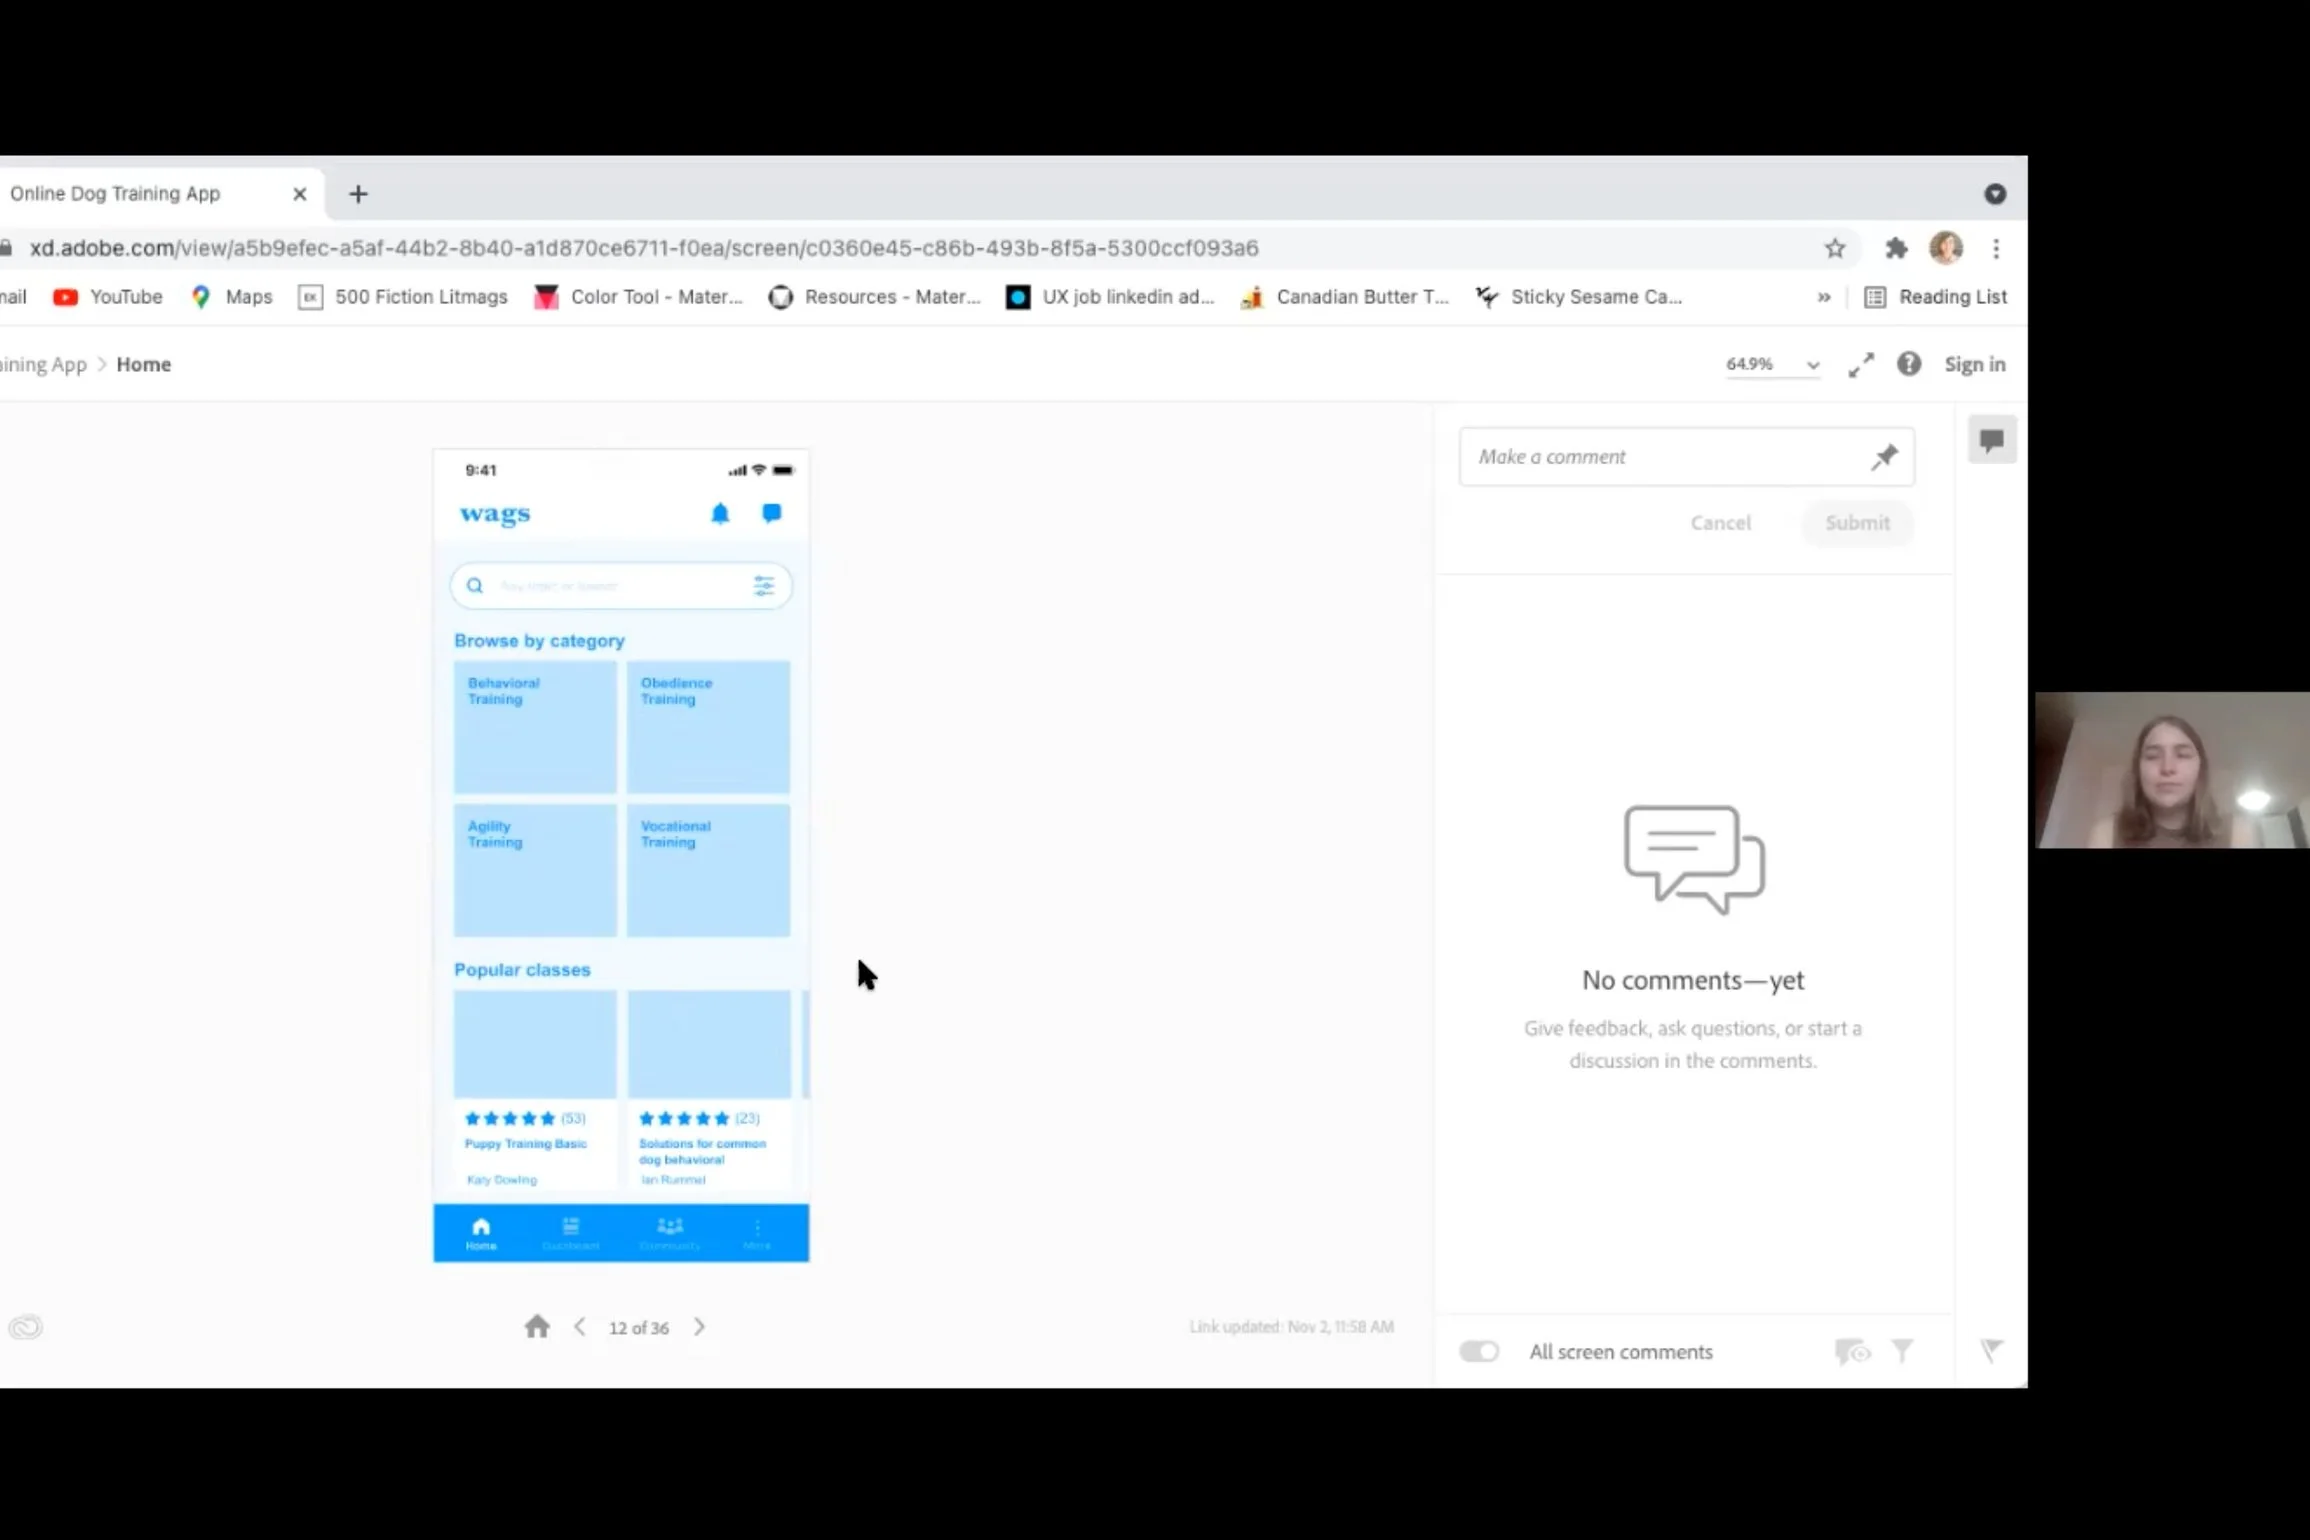Click the Chrome extensions puzzle icon
Viewport: 2310px width, 1540px height.
[1896, 248]
